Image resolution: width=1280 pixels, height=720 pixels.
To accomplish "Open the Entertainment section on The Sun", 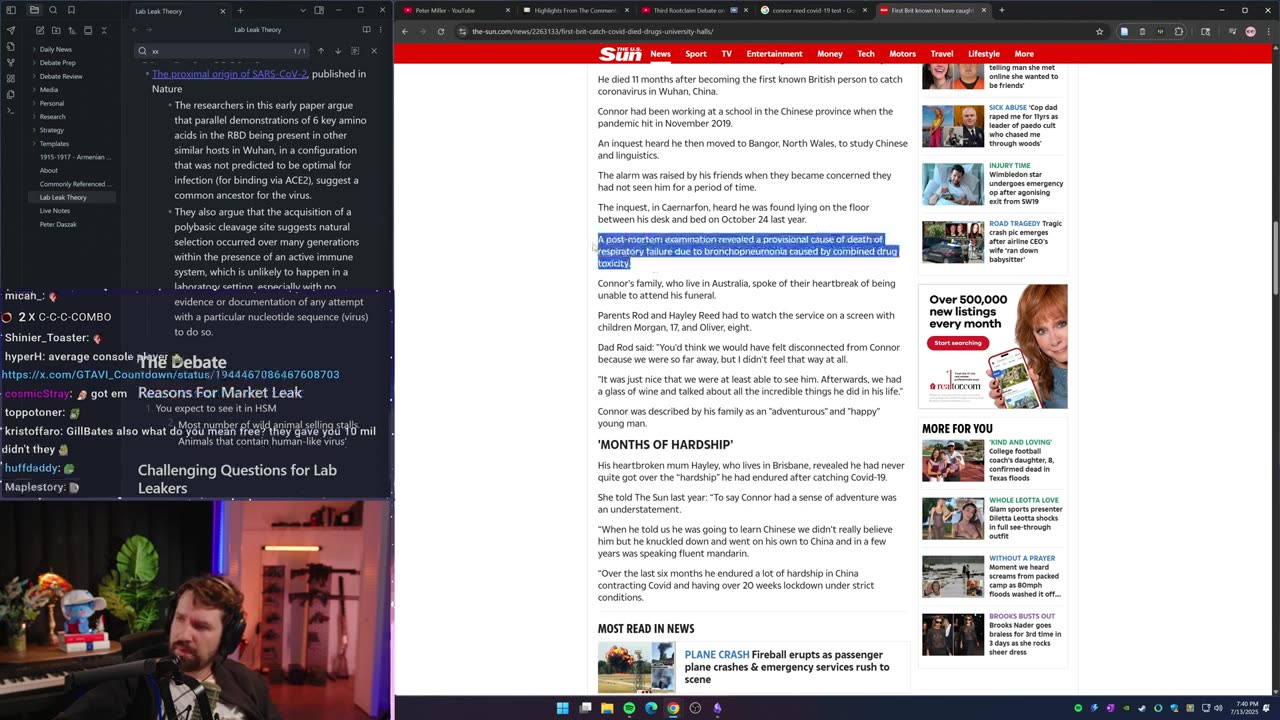I will [x=774, y=54].
